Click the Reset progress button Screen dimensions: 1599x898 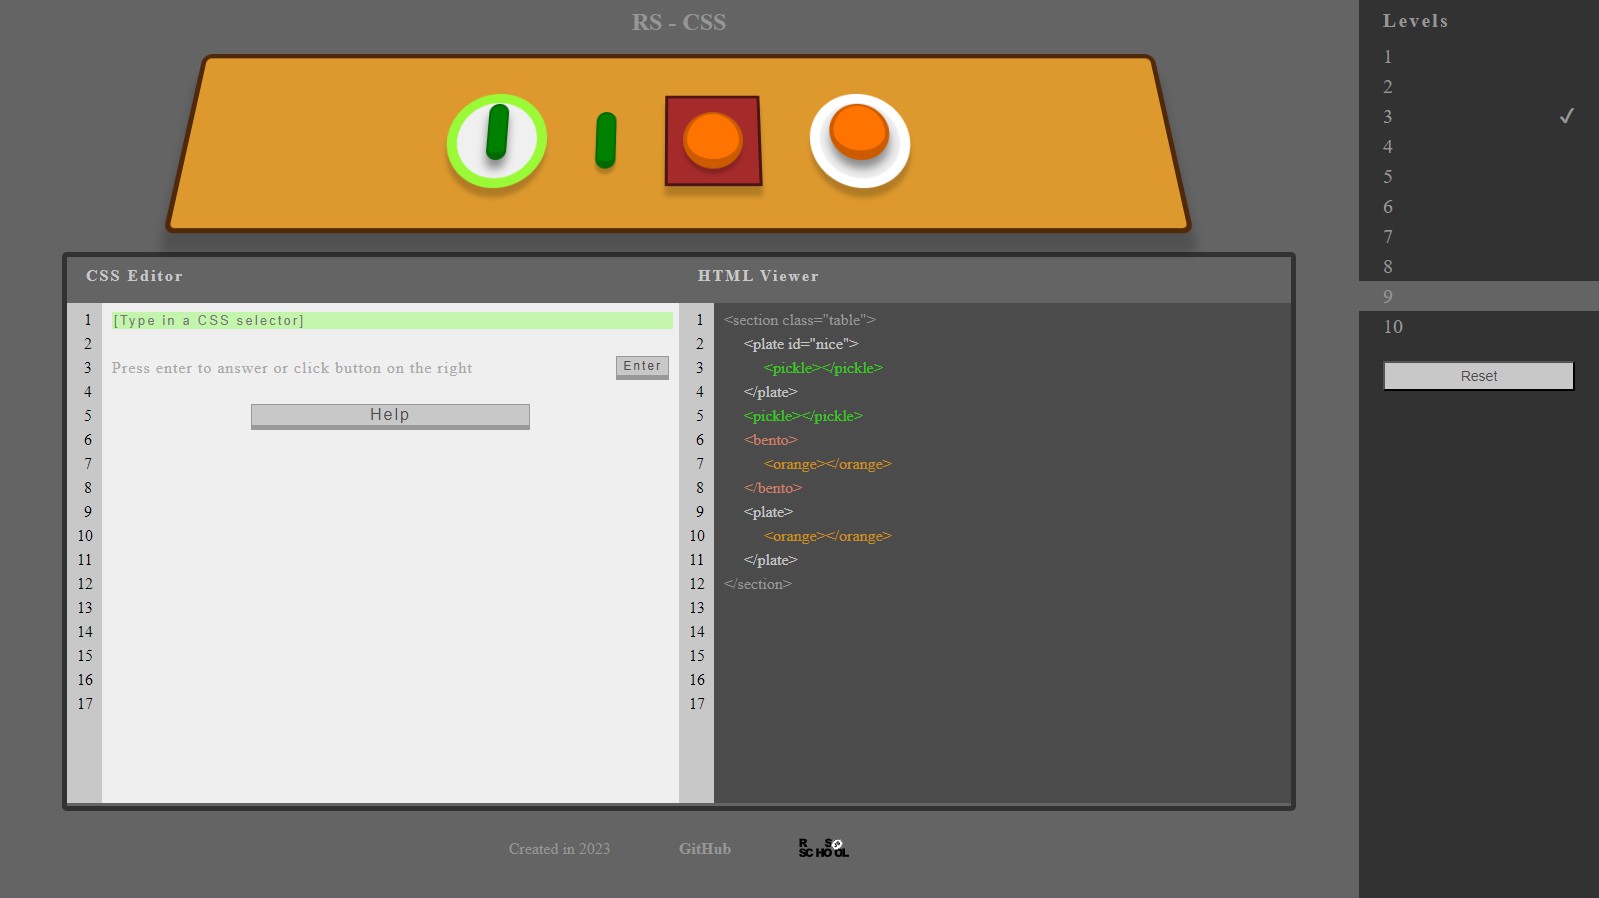1478,376
